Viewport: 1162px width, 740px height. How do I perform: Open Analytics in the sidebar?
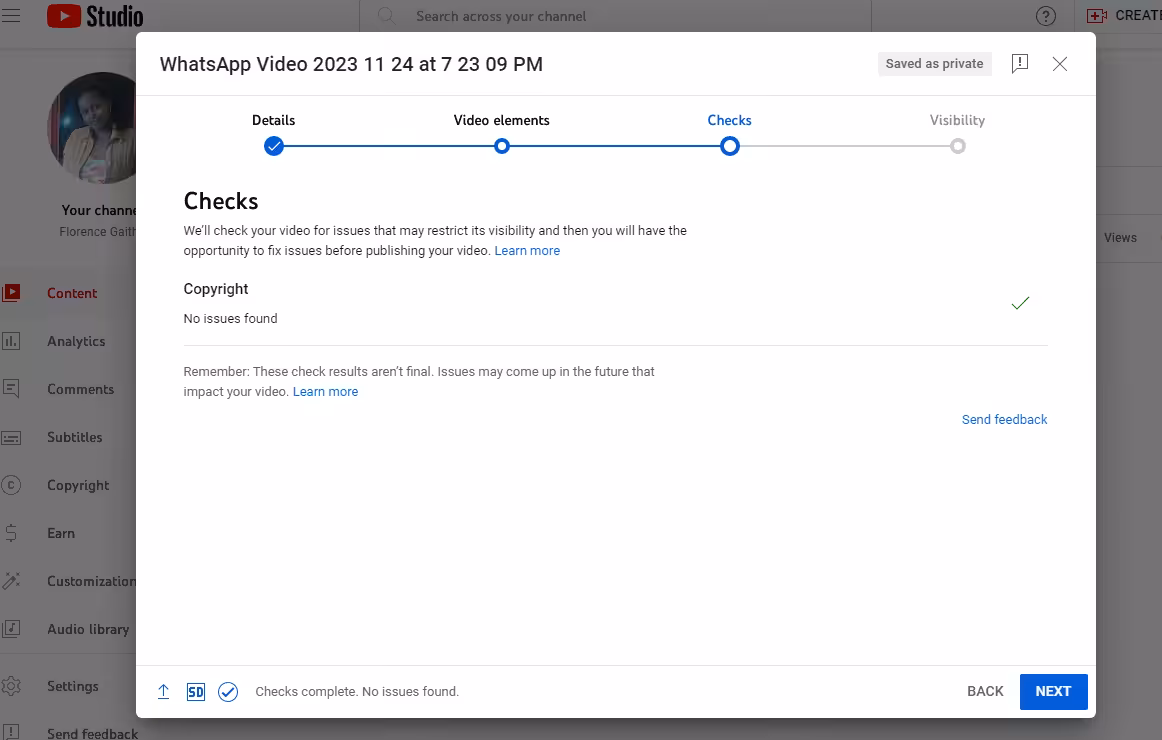pyautogui.click(x=76, y=341)
